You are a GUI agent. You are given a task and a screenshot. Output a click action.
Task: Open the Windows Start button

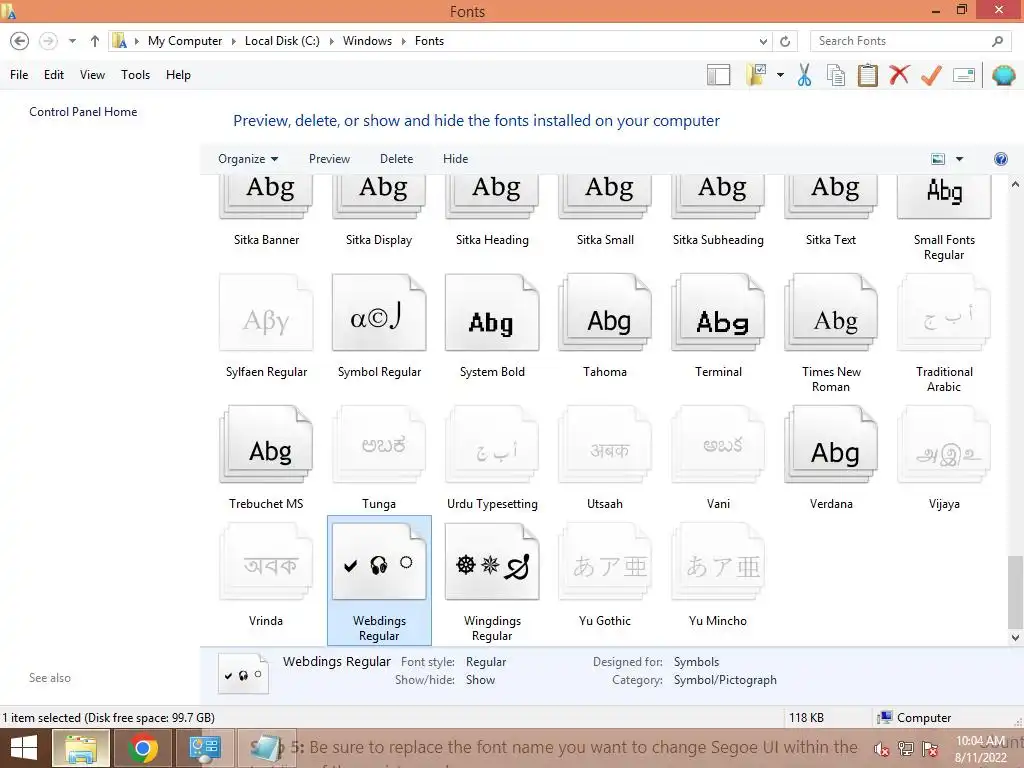coord(24,748)
